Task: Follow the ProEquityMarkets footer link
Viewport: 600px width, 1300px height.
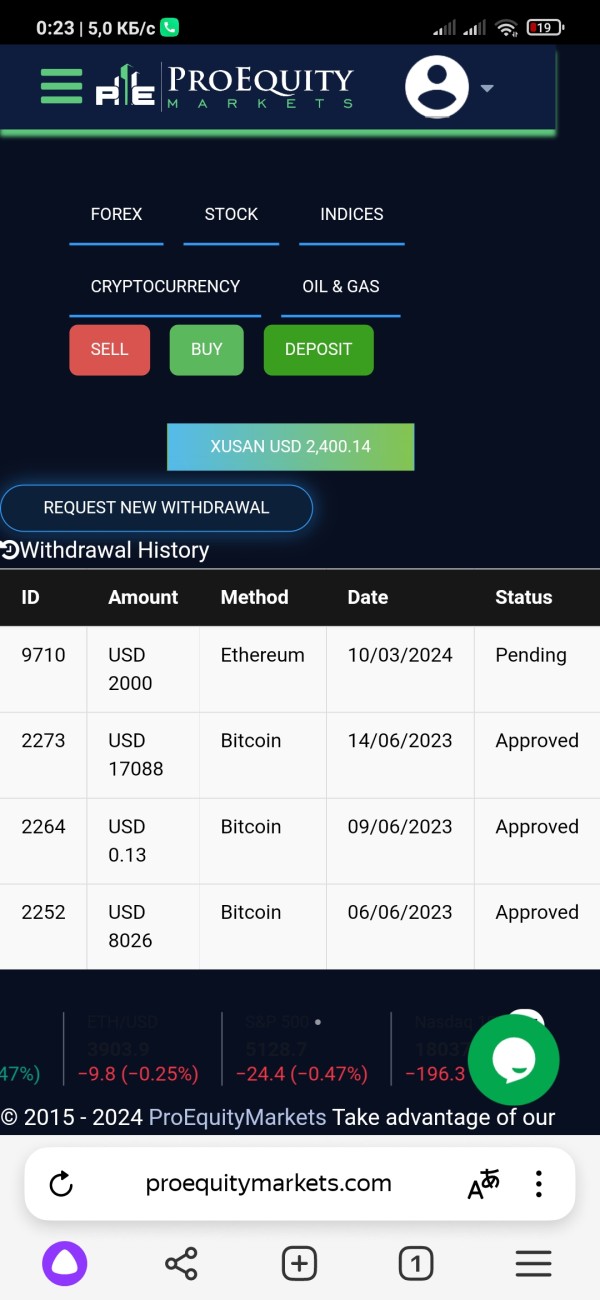Action: pyautogui.click(x=237, y=1117)
